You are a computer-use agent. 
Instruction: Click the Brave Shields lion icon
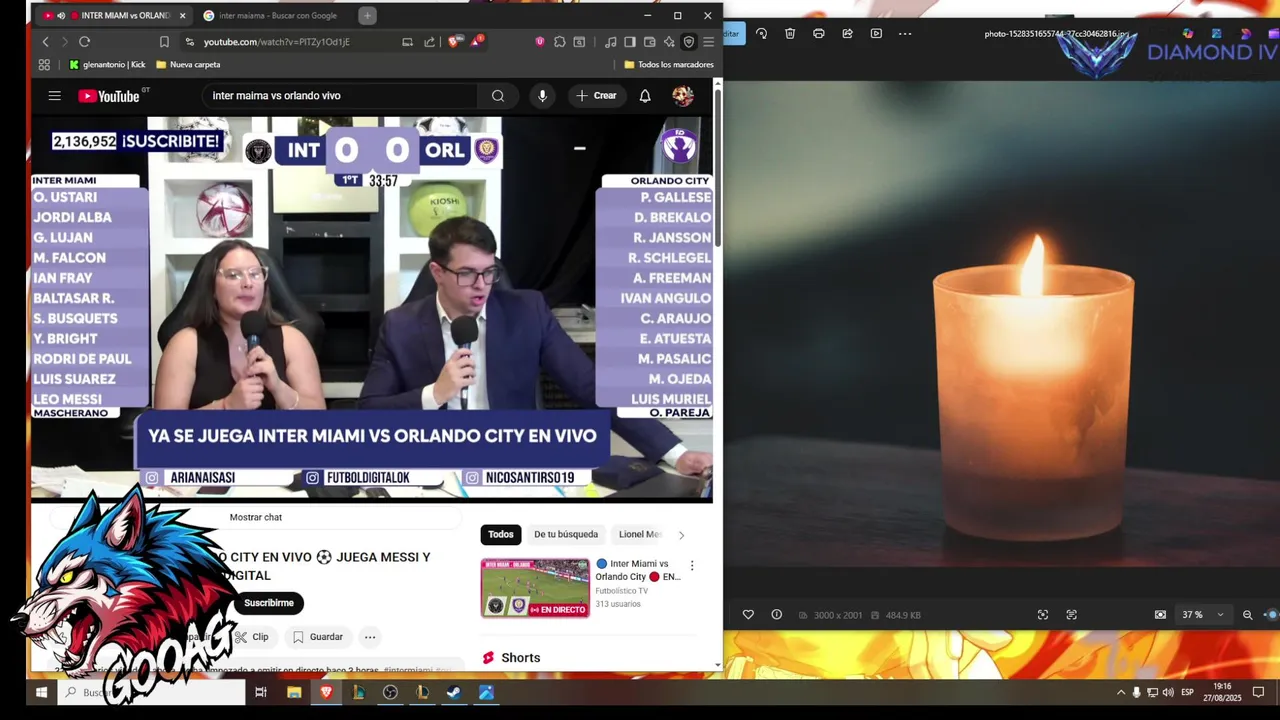tap(455, 42)
